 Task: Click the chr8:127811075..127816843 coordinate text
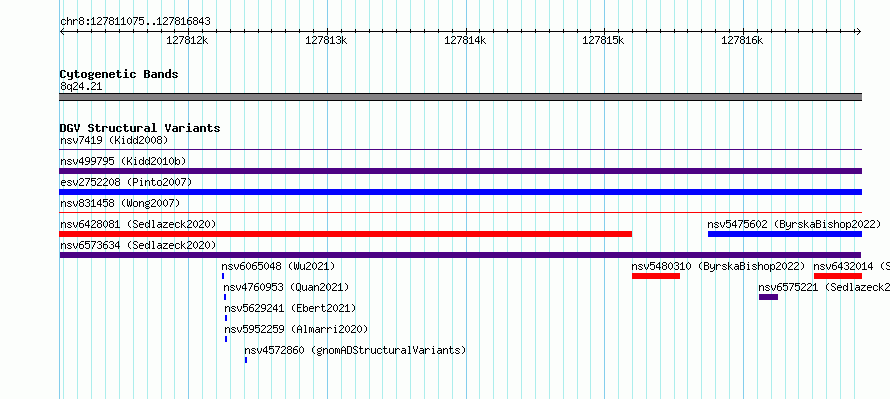135,22
